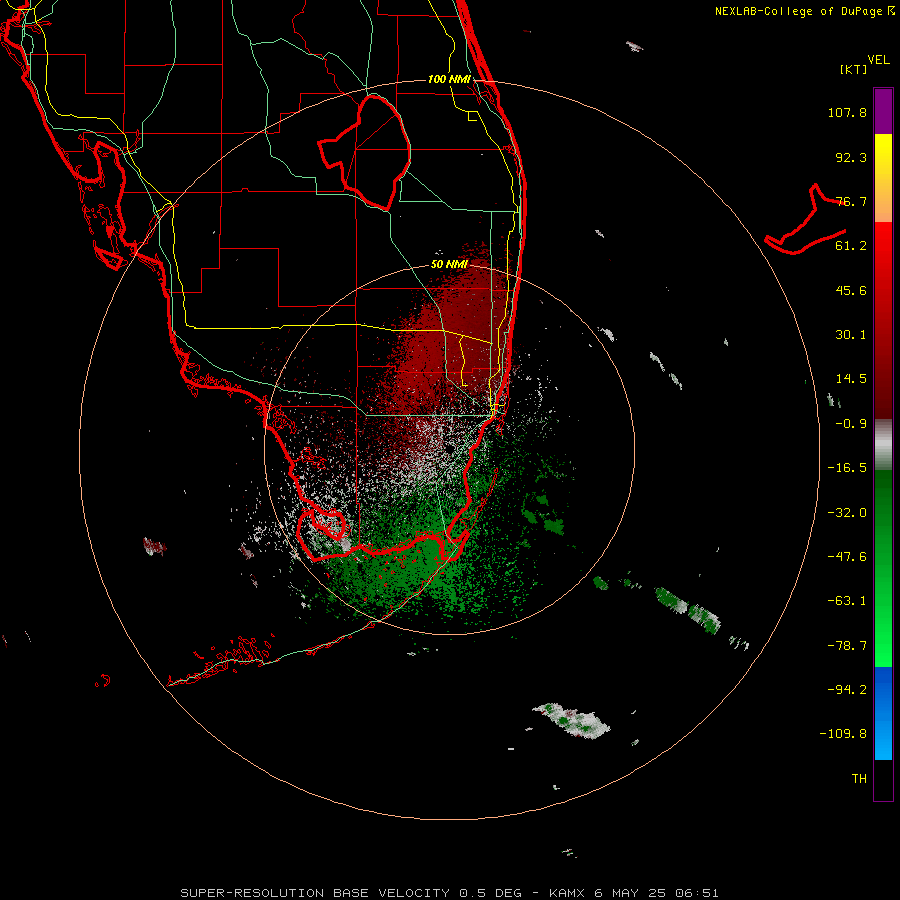Select the -47.6 legend value

pyautogui.click(x=847, y=557)
